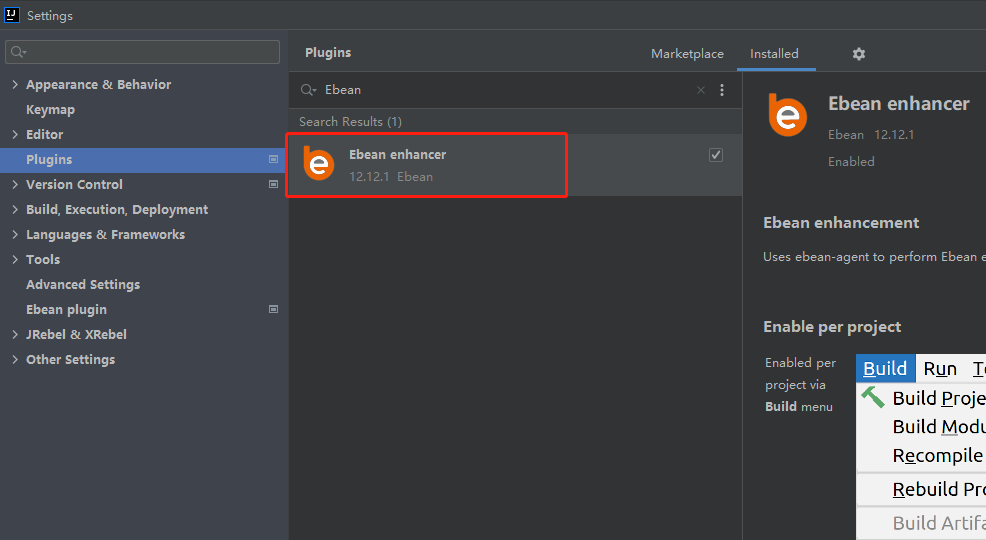The image size is (986, 540).
Task: Click version 12.12.1 in details panel
Action: click(894, 135)
